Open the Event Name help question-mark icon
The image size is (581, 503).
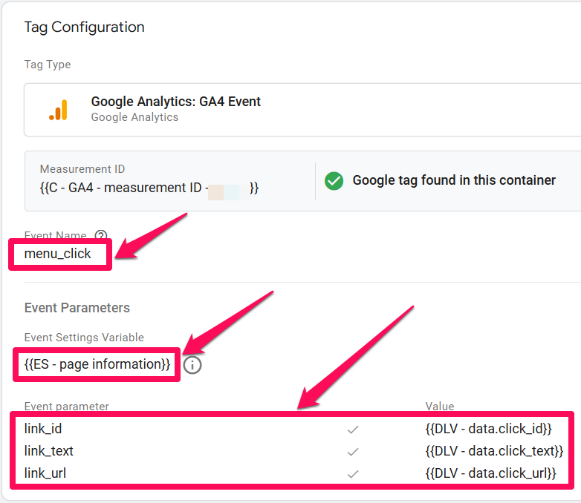point(101,235)
